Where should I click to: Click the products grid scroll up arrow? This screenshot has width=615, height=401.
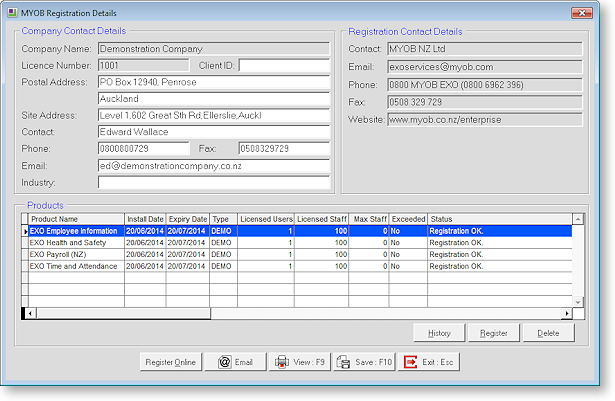(578, 219)
